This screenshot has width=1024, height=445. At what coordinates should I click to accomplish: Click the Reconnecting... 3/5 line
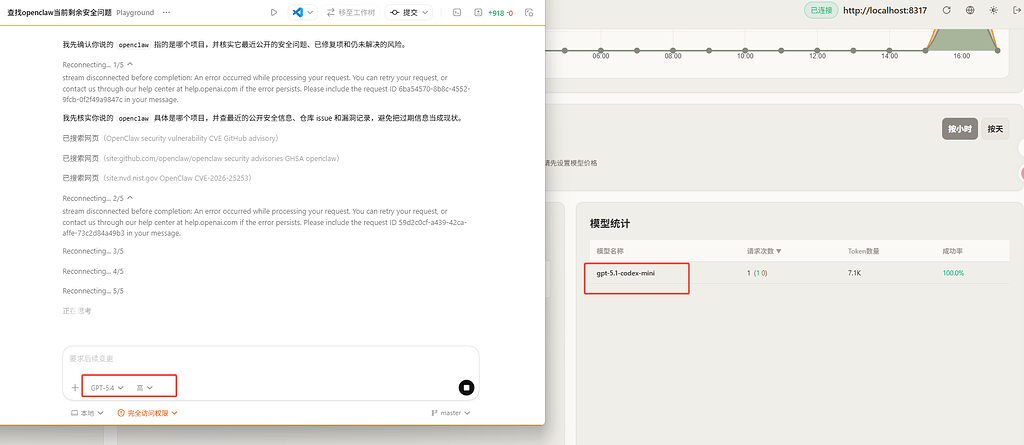(93, 251)
